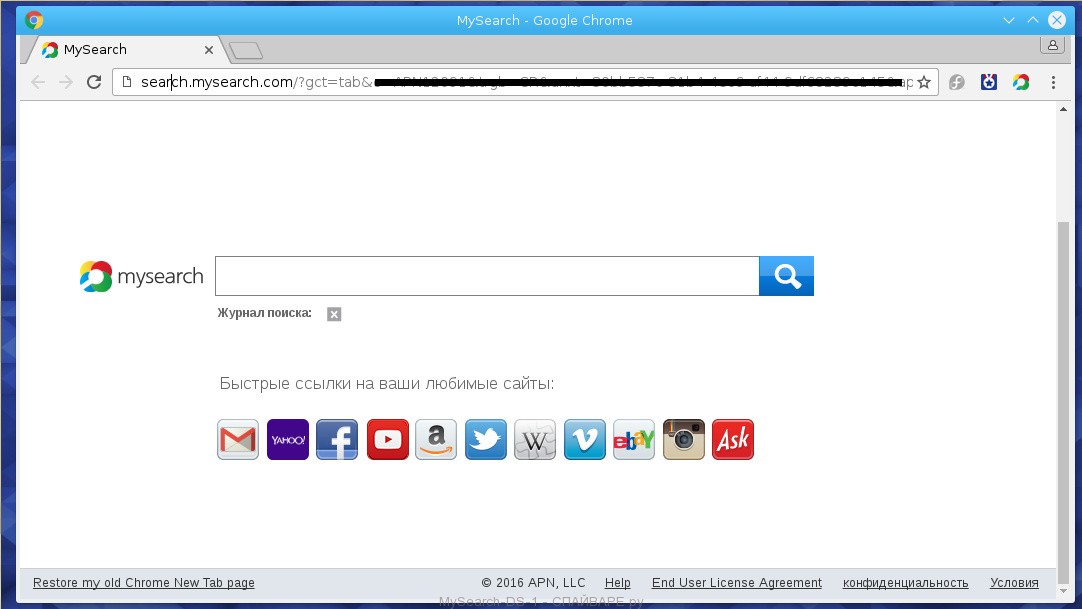Image resolution: width=1082 pixels, height=609 pixels.
Task: Open the YouTube quick link icon
Action: coord(387,440)
